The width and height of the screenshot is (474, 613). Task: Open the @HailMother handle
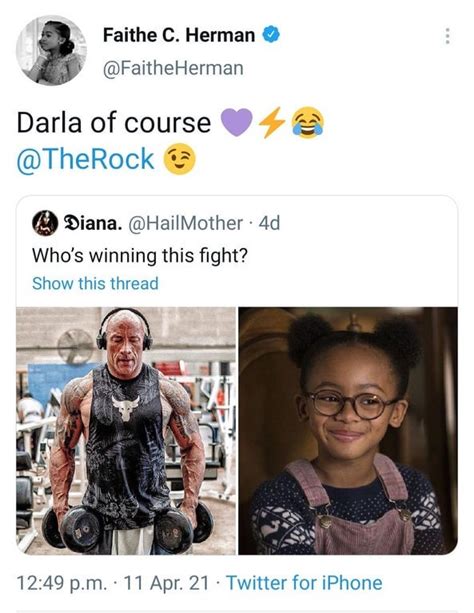(186, 223)
